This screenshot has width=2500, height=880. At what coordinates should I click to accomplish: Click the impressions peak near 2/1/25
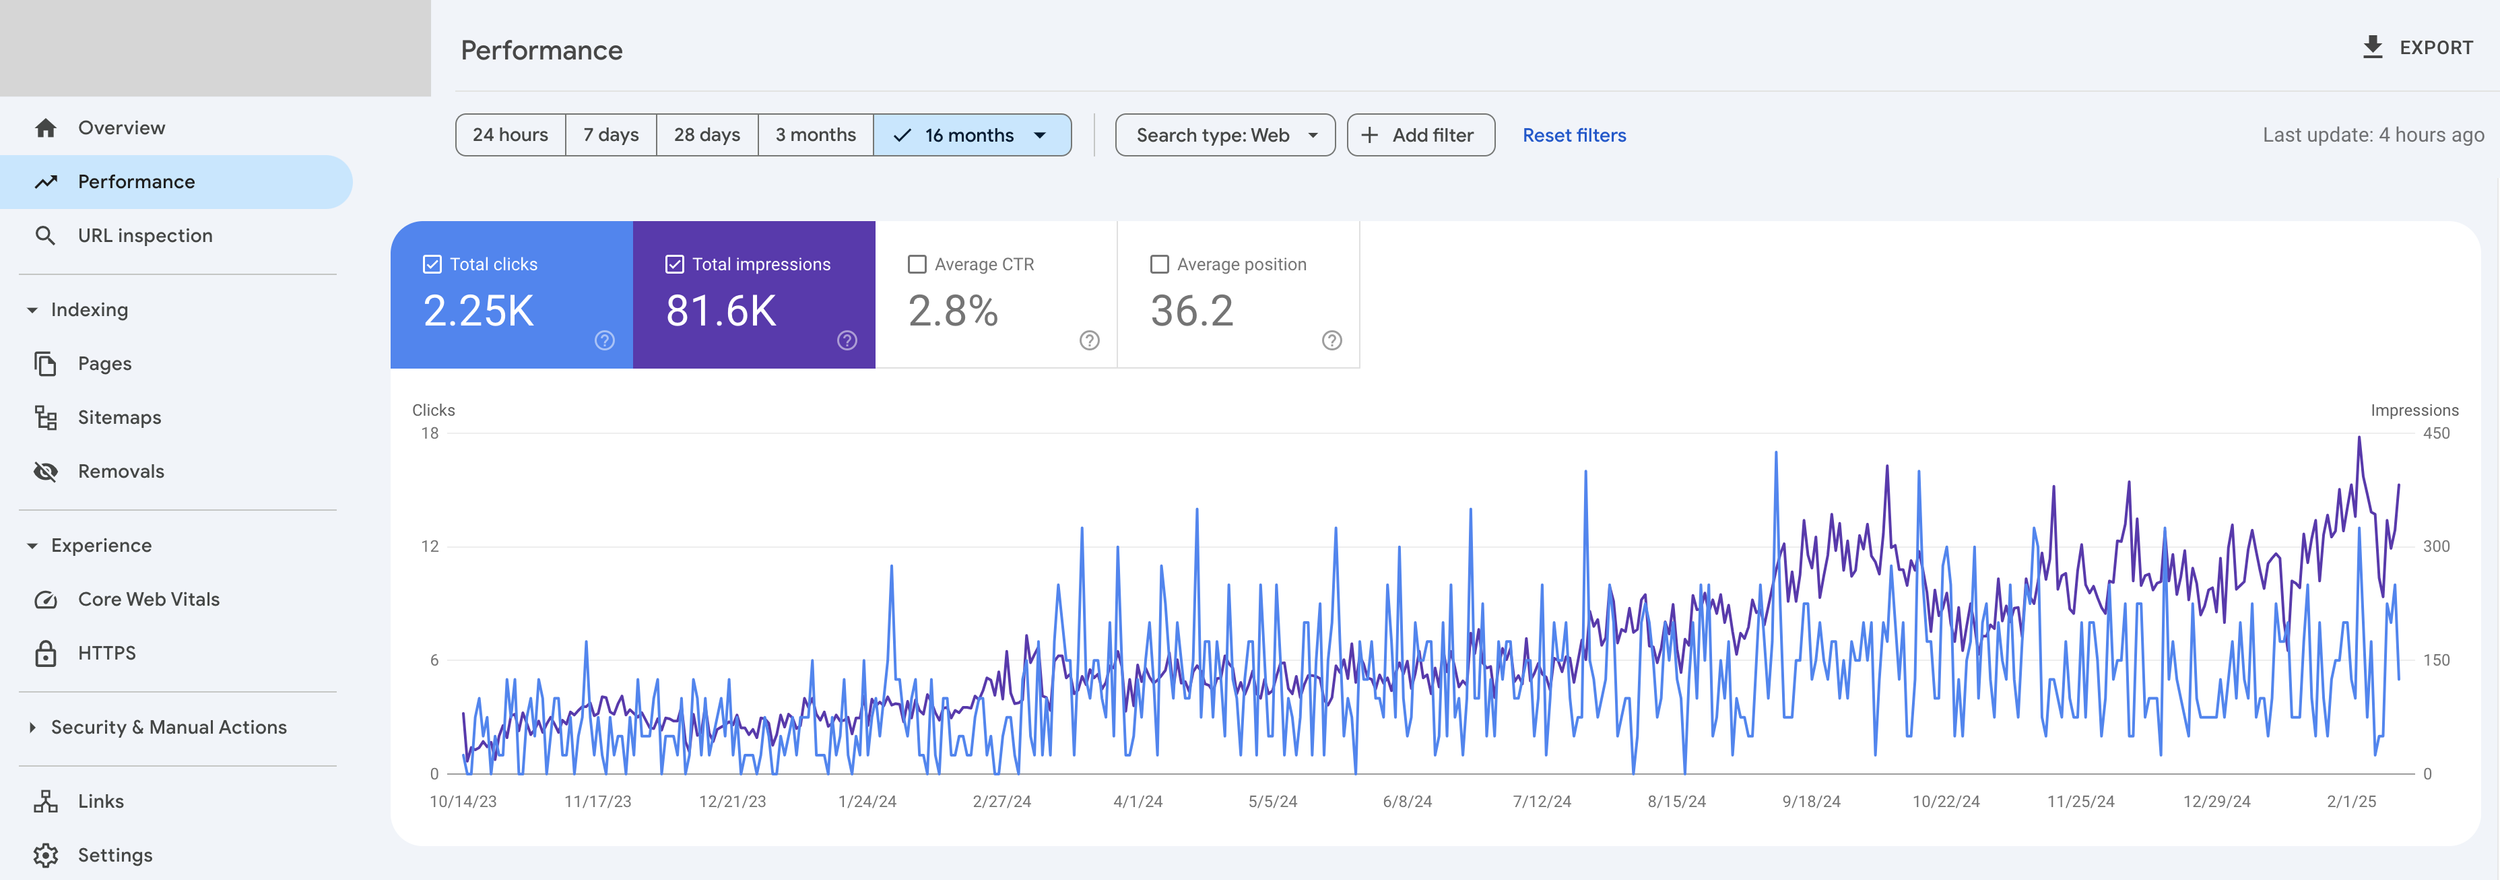pyautogui.click(x=2359, y=437)
